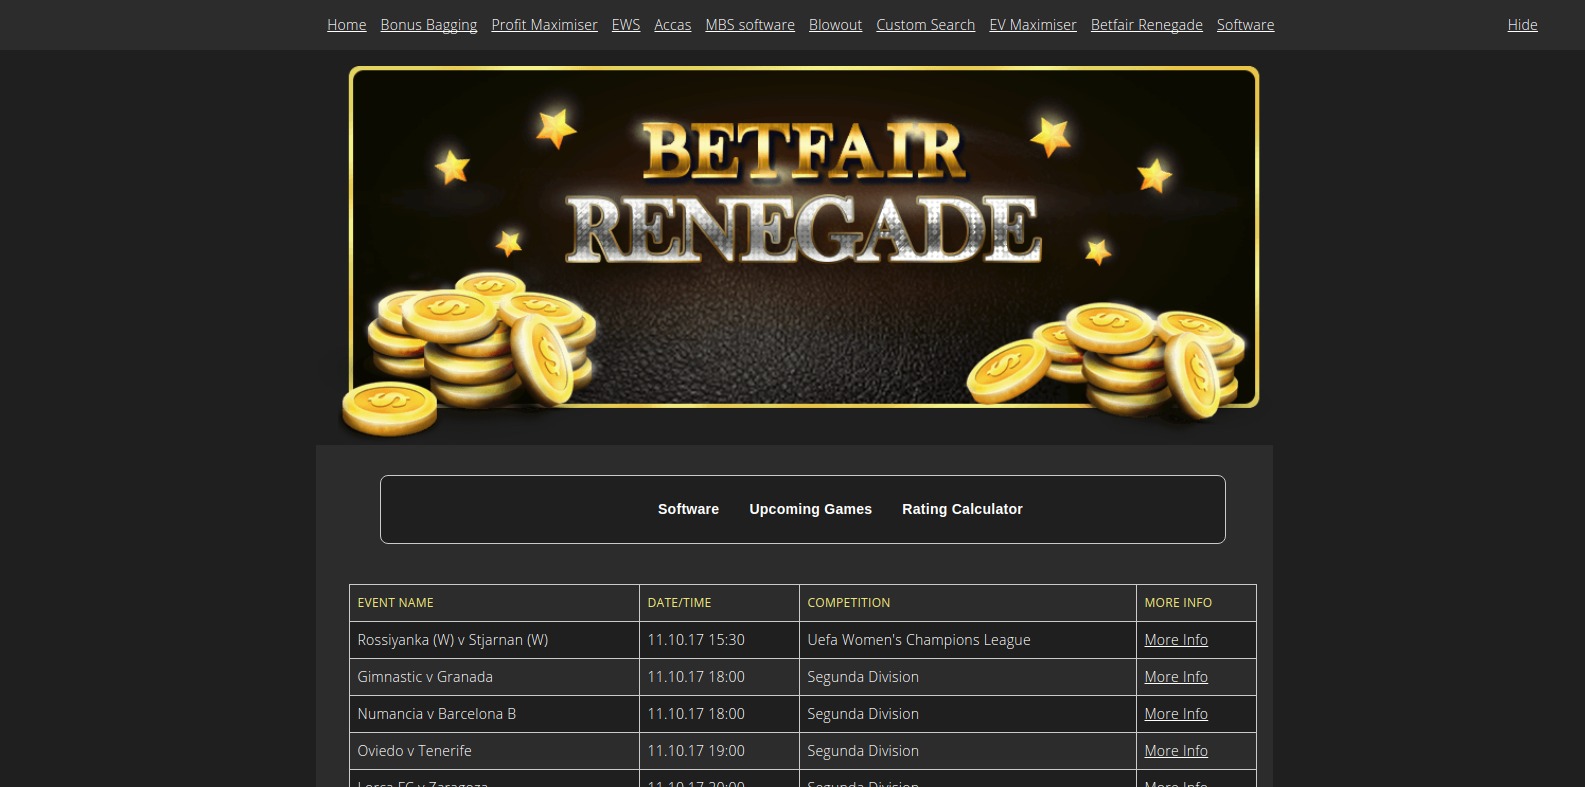The height and width of the screenshot is (787, 1585).
Task: Open the Accas link
Action: pos(672,25)
